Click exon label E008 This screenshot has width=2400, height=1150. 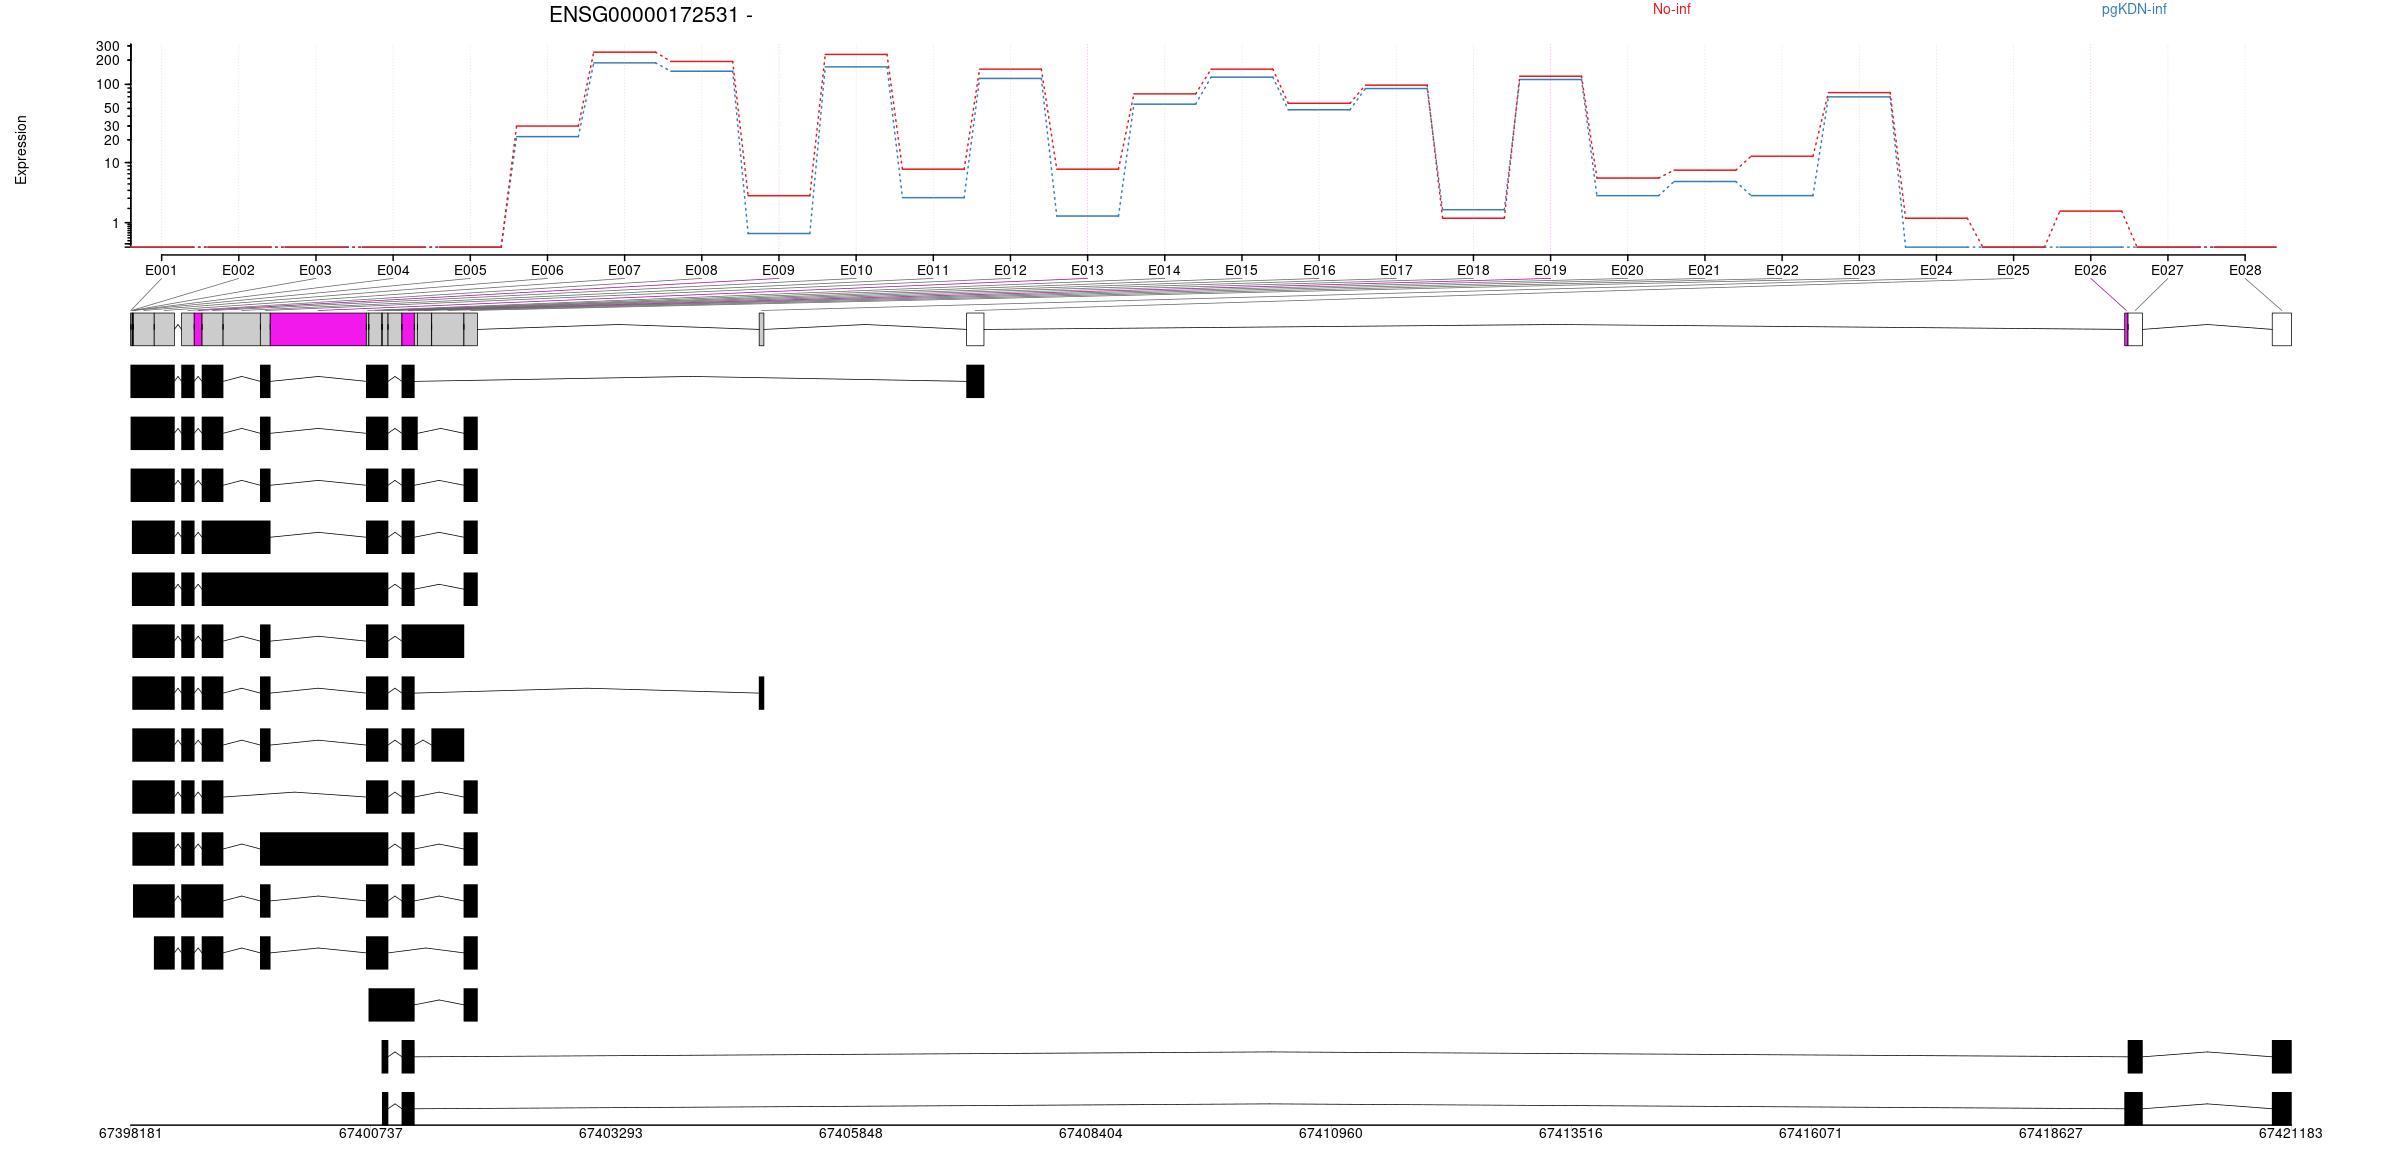tap(701, 270)
